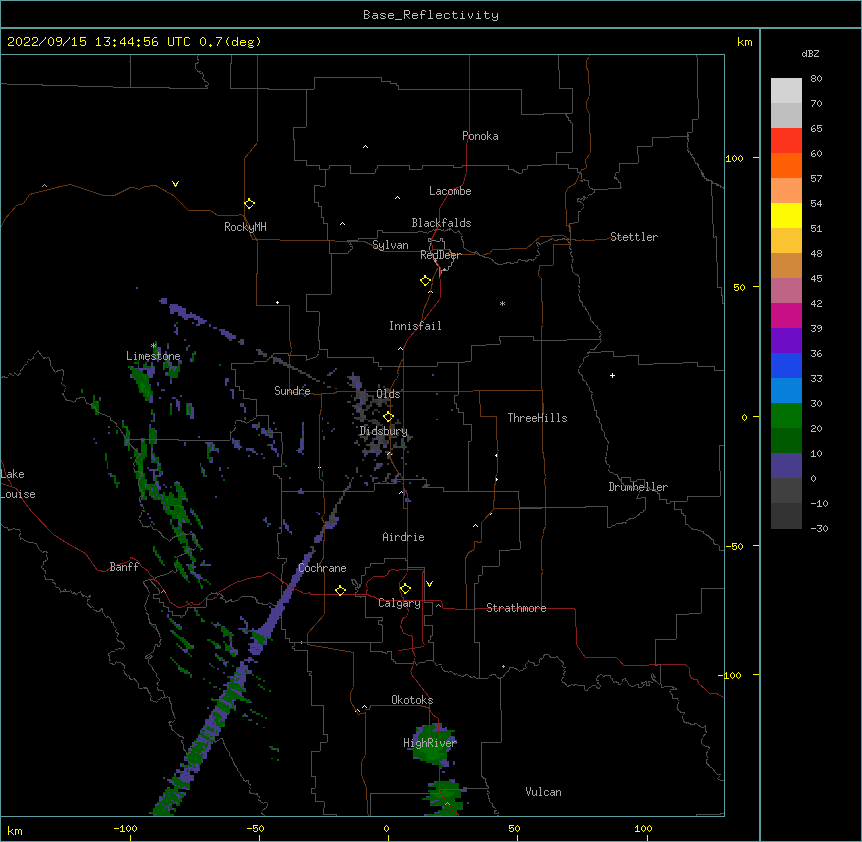Screen dimensions: 862x842
Task: Select the yellow 51-54 dBZ legend swatch
Action: pos(786,215)
